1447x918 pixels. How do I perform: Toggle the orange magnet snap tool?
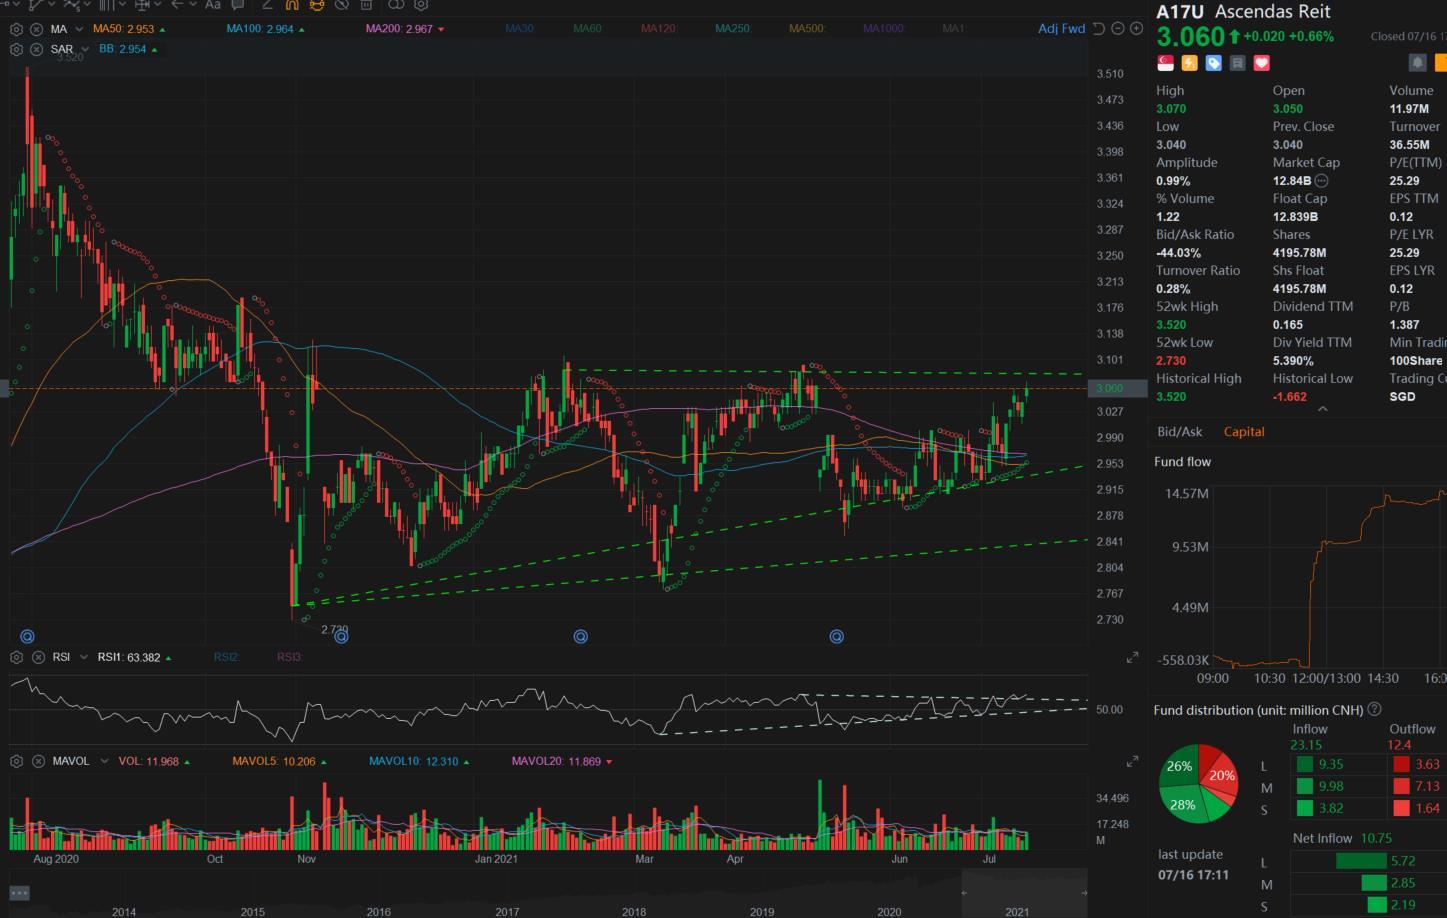click(x=292, y=4)
